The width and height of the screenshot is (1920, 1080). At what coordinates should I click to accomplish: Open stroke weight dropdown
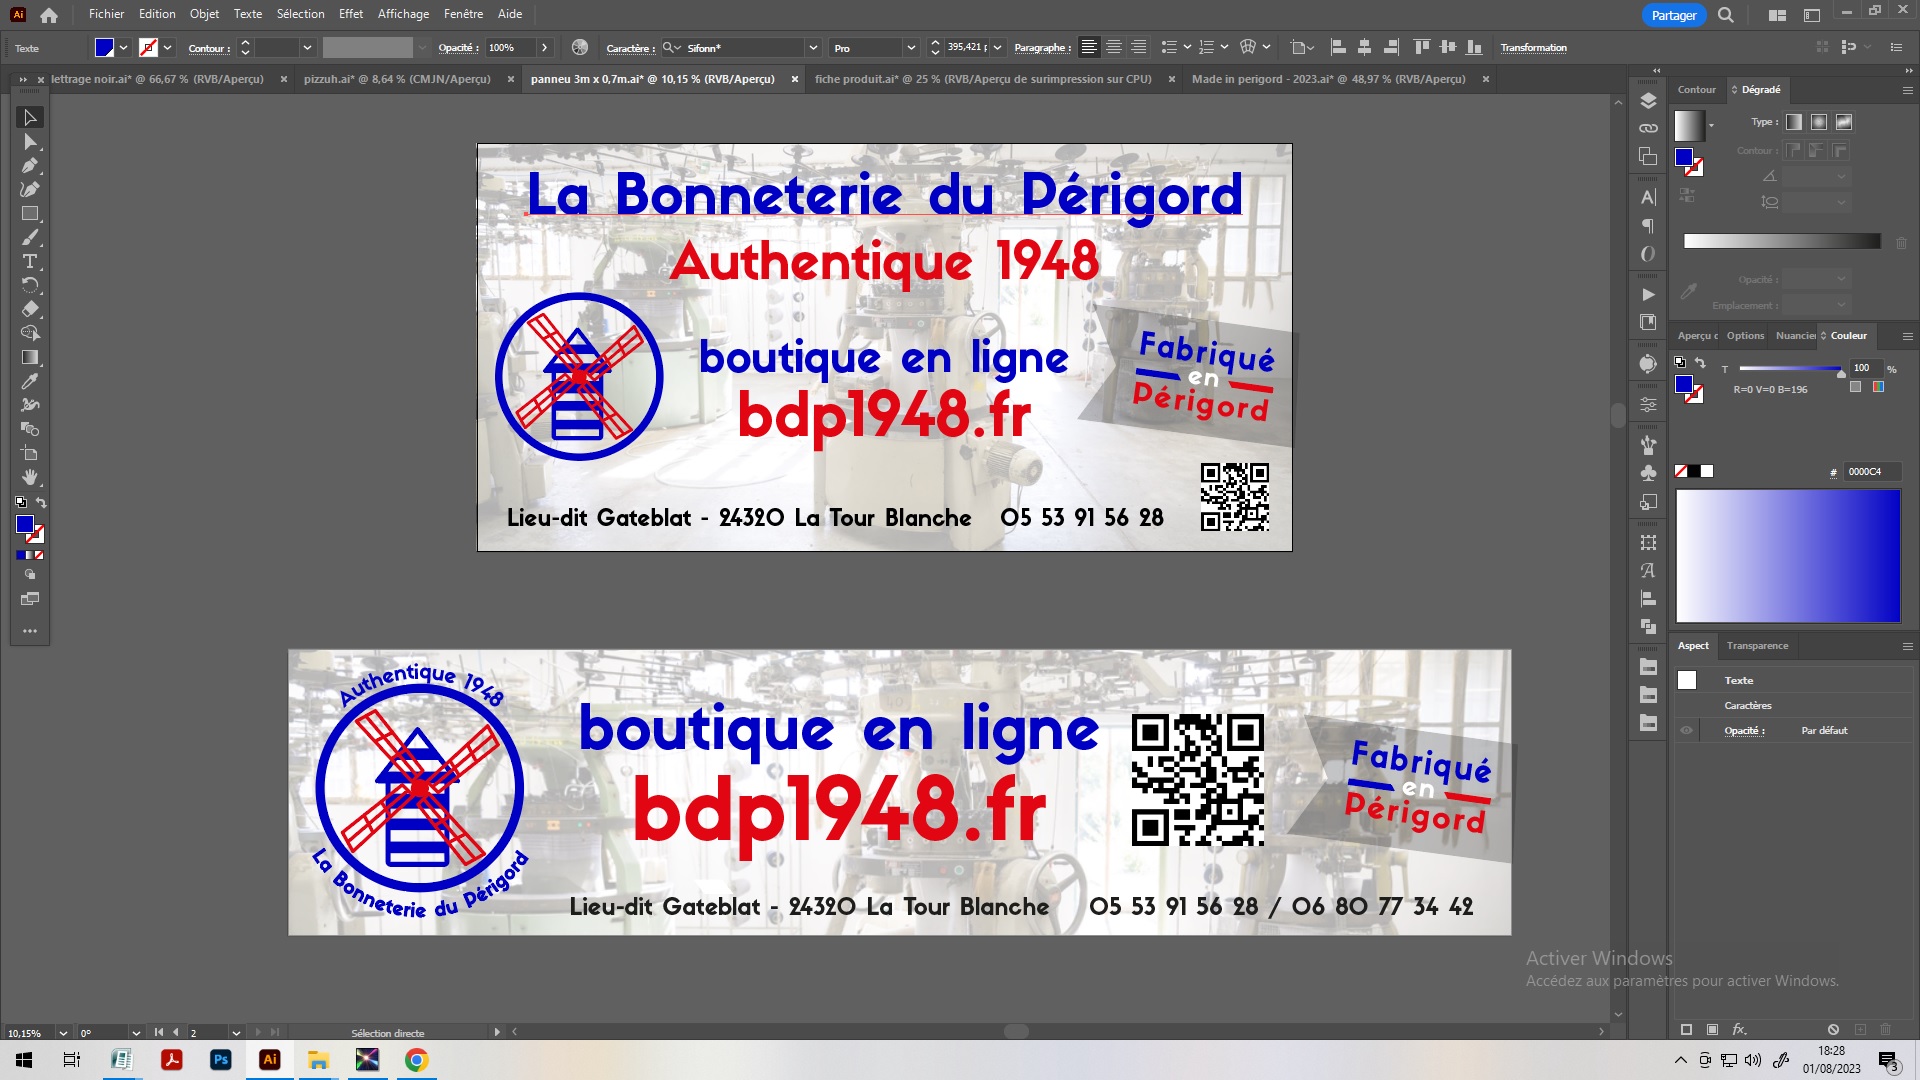(x=307, y=47)
